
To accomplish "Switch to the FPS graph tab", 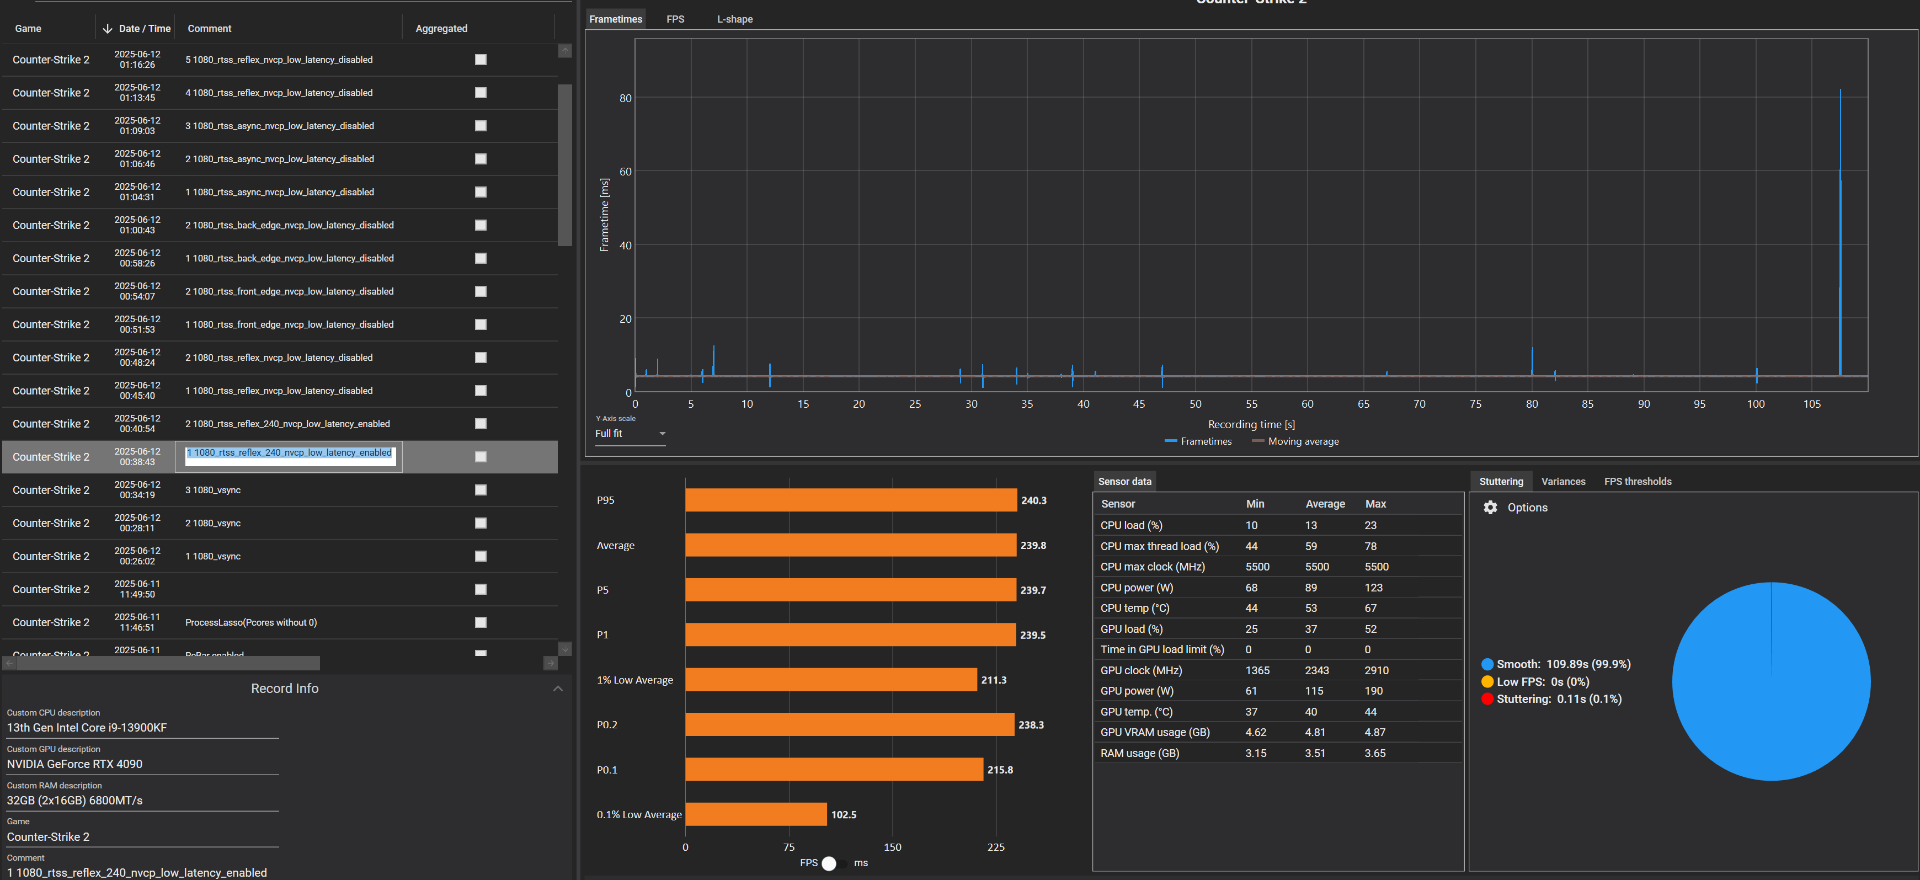I will 676,19.
